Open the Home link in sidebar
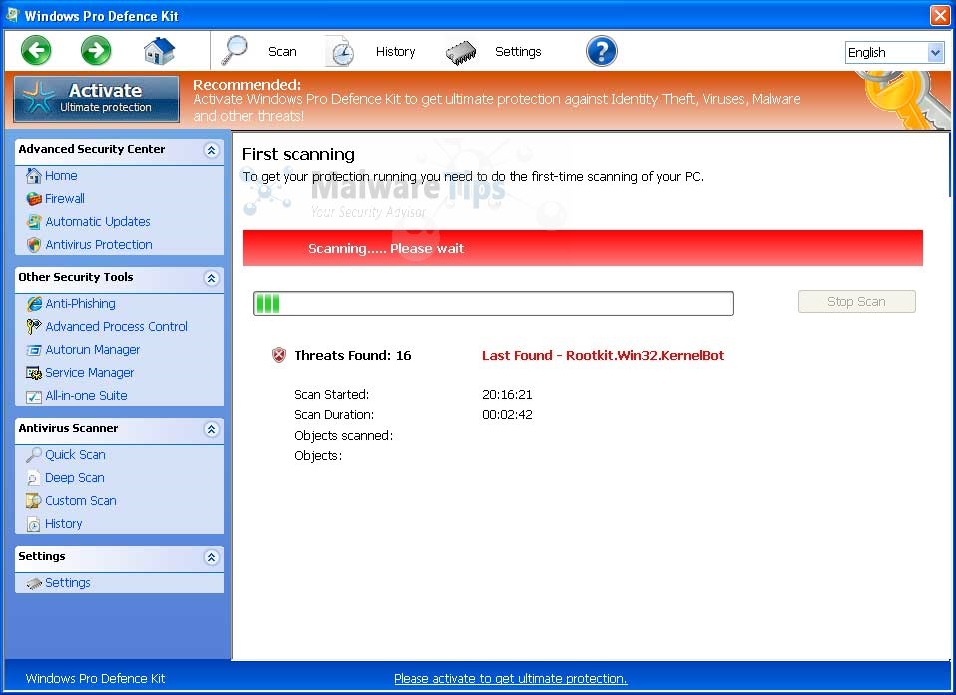The height and width of the screenshot is (695, 956). (61, 176)
